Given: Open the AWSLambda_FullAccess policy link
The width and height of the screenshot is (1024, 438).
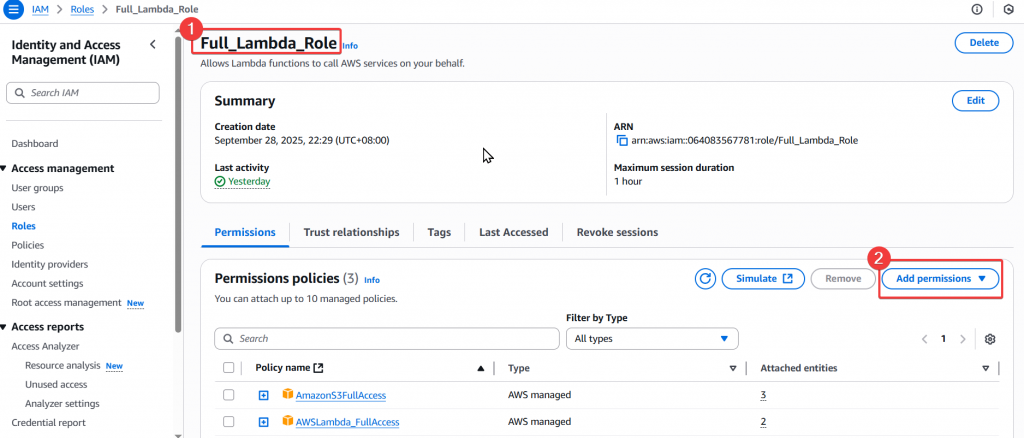Looking at the screenshot, I should (x=347, y=422).
